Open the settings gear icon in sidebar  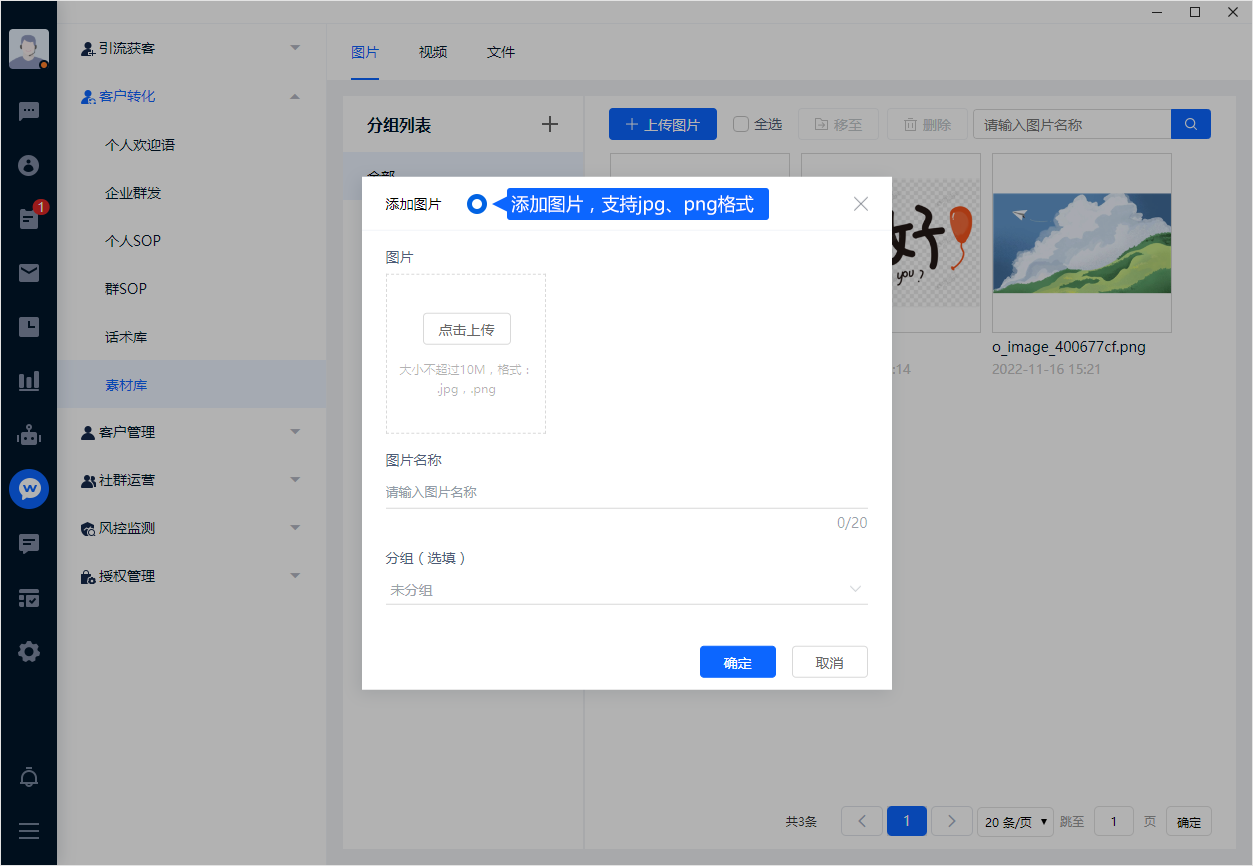point(29,652)
